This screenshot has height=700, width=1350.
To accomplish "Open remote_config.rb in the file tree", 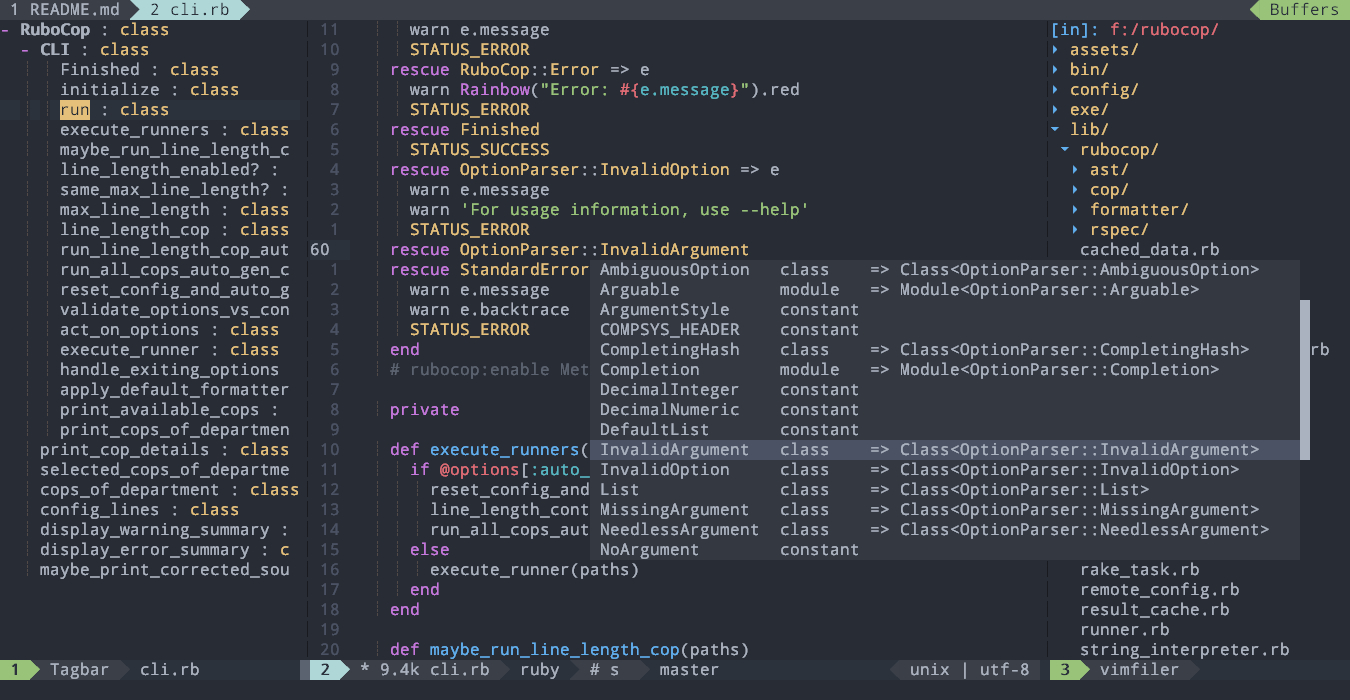I will click(1160, 590).
